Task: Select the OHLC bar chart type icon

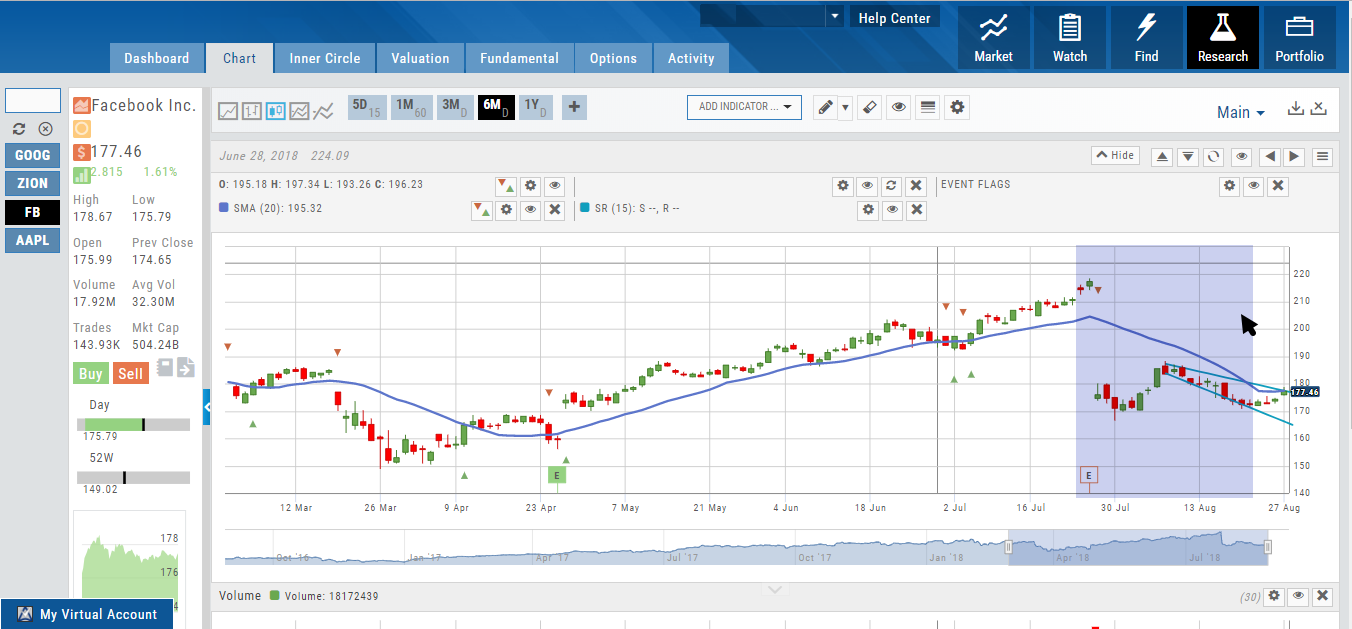Action: coord(251,111)
